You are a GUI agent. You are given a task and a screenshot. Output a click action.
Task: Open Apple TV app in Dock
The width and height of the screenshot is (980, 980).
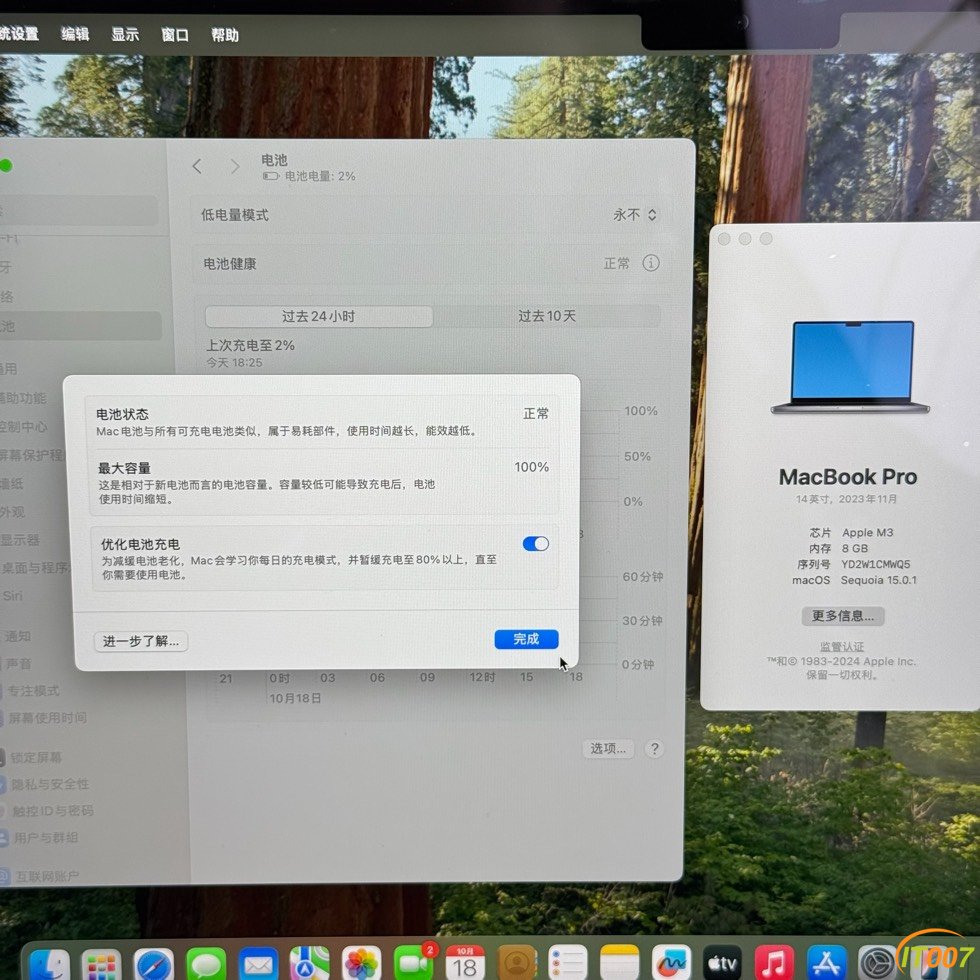[722, 964]
